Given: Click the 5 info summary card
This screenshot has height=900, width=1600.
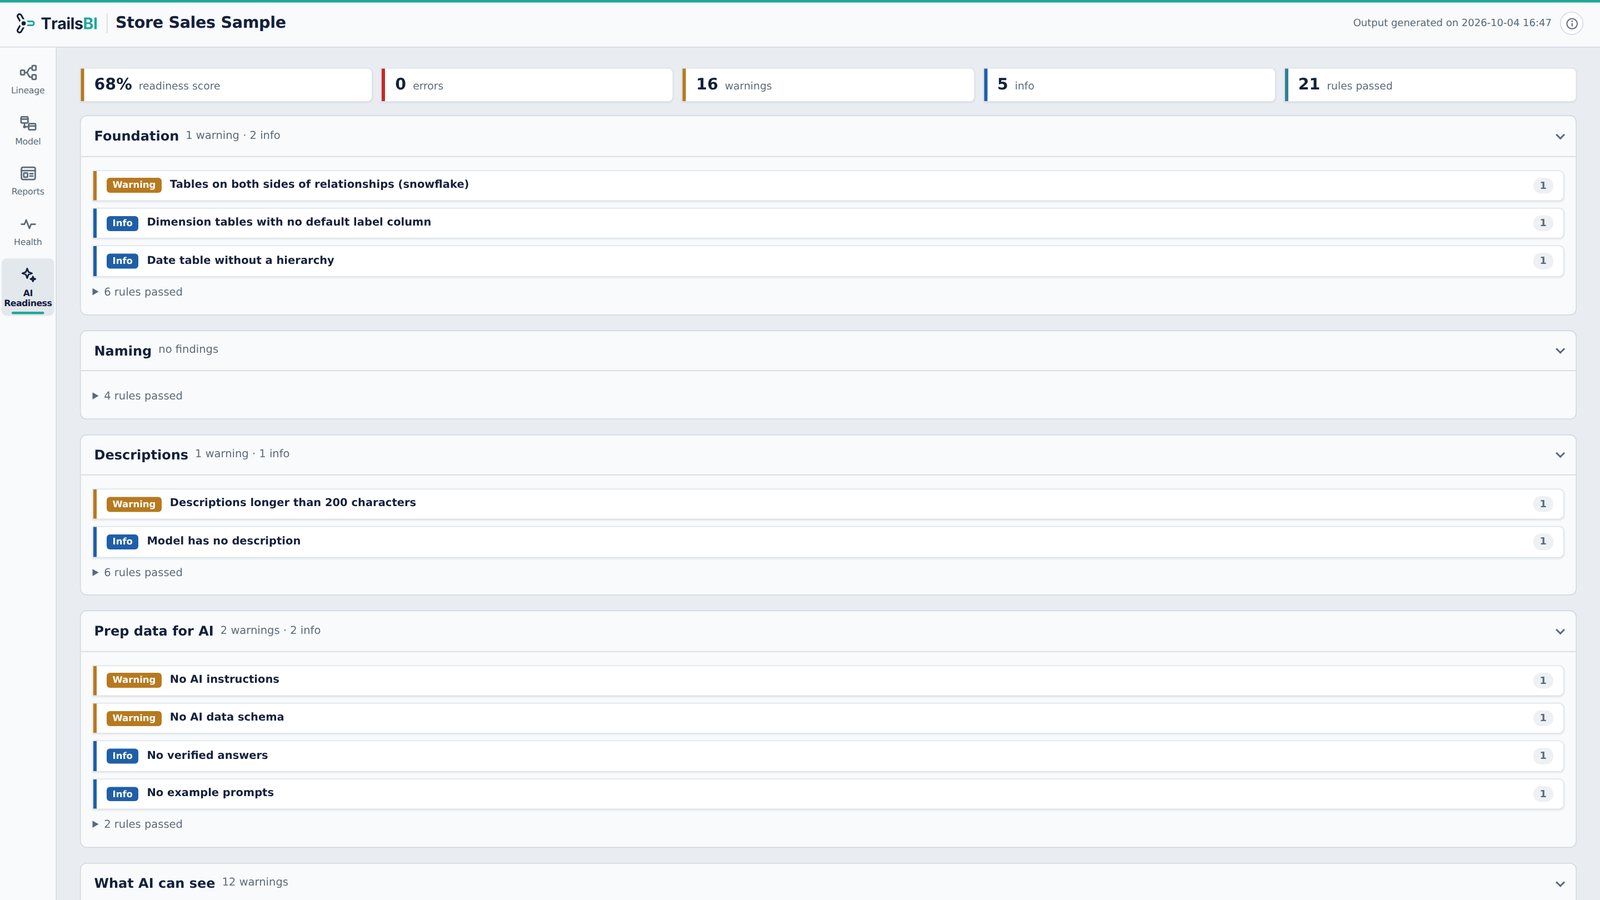Looking at the screenshot, I should (x=1129, y=85).
